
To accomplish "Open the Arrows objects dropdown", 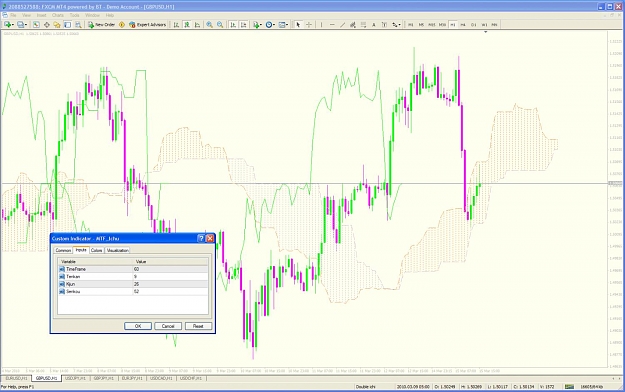I will pos(395,25).
